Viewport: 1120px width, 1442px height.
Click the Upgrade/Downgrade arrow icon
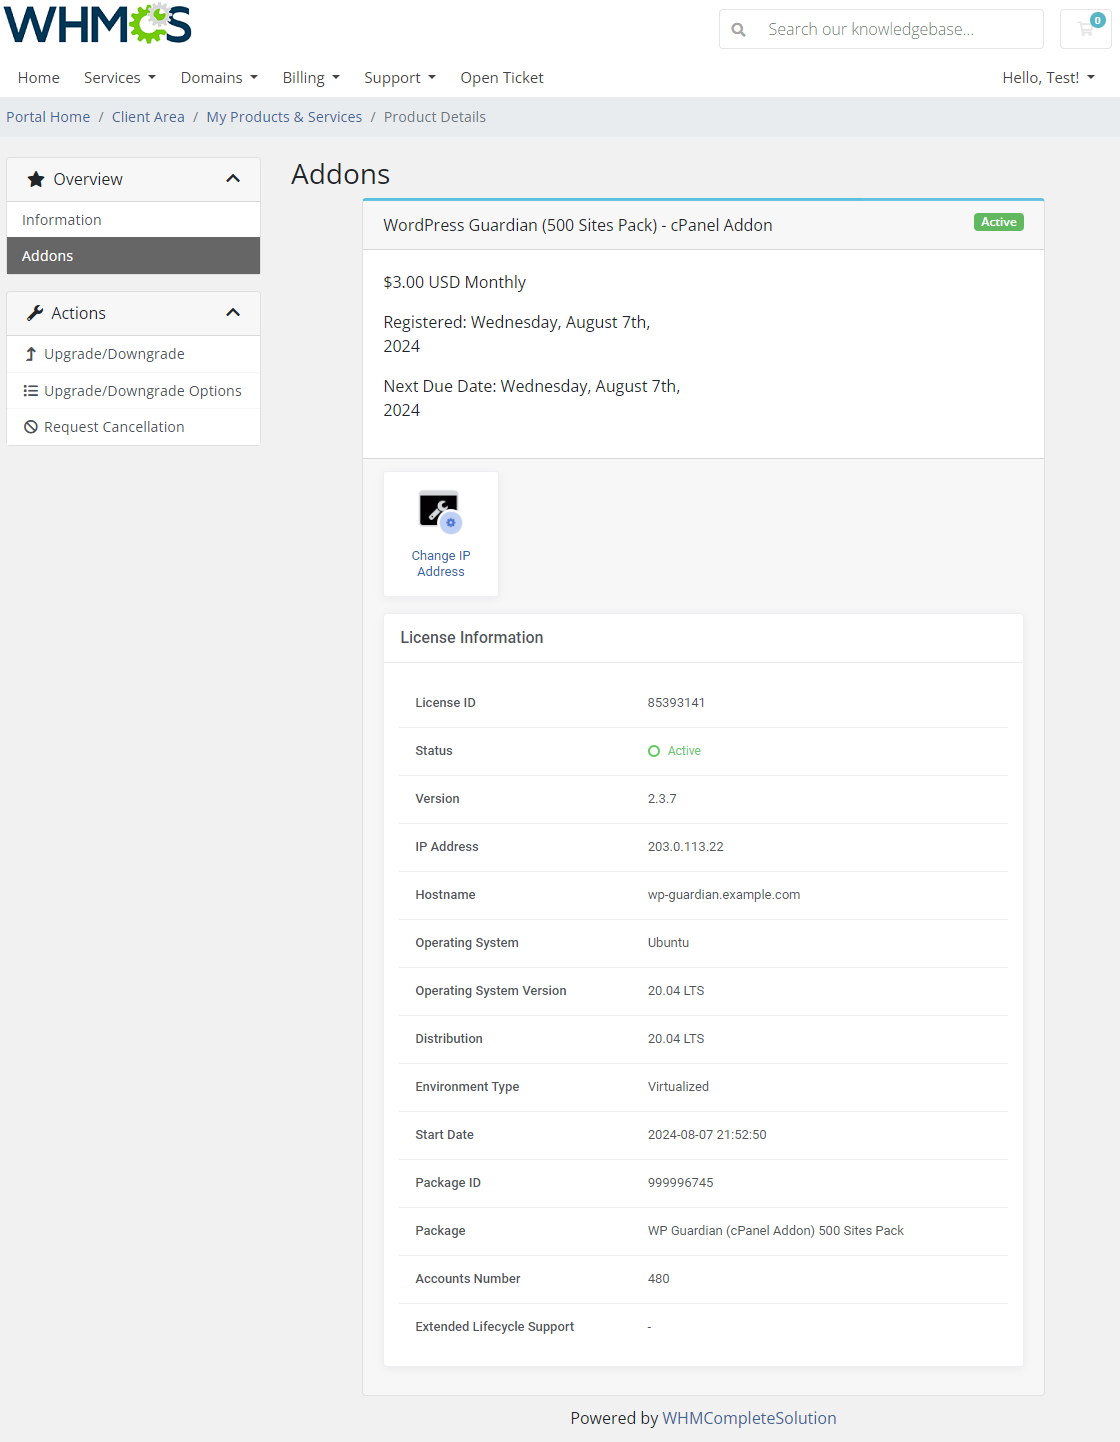(x=31, y=353)
